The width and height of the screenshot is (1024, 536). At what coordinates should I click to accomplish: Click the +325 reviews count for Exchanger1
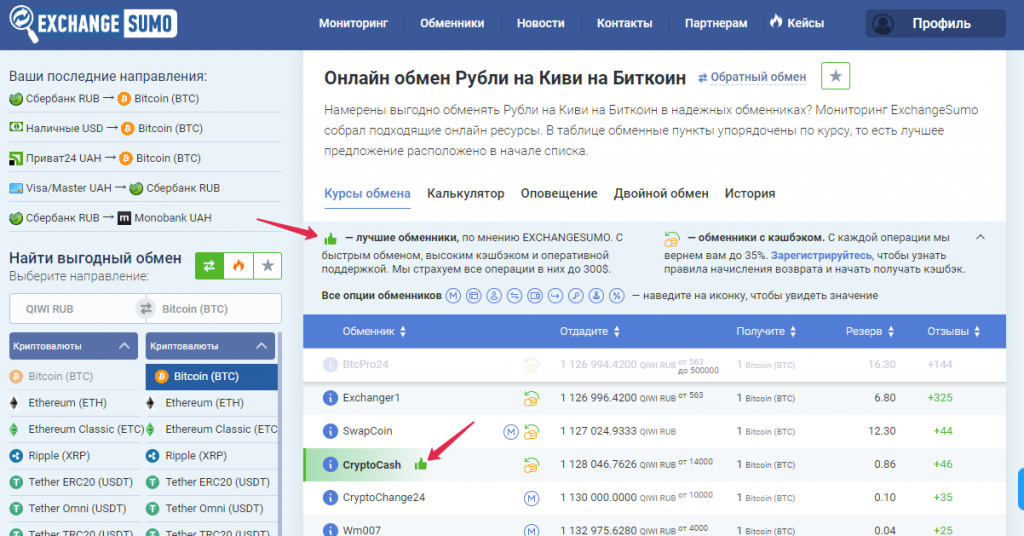tap(940, 398)
